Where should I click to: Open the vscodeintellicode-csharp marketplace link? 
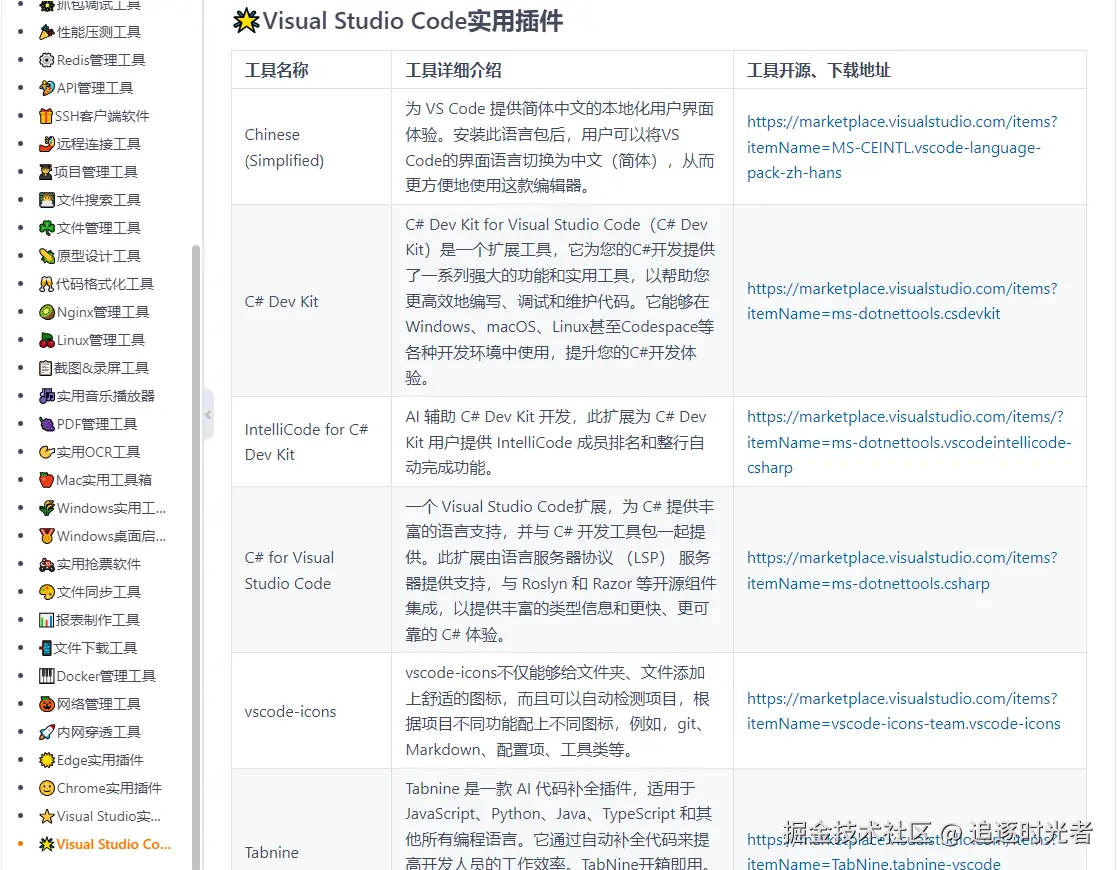908,442
